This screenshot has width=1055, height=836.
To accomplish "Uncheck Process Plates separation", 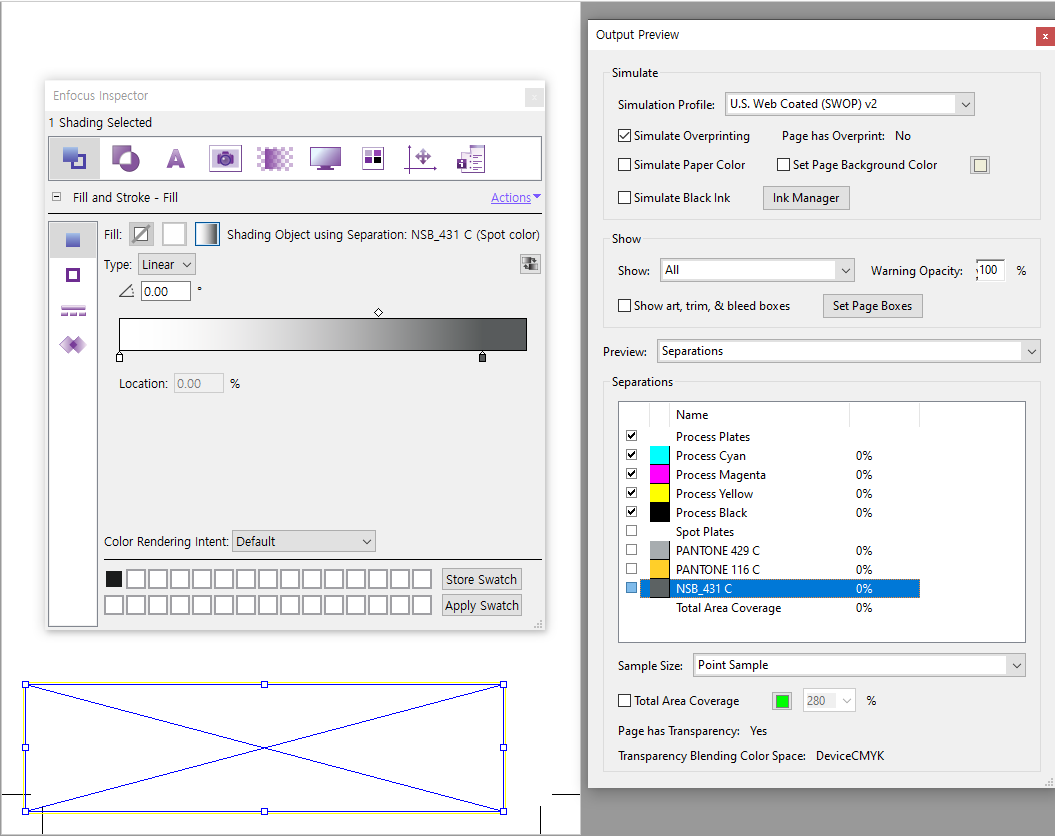I will click(x=631, y=436).
